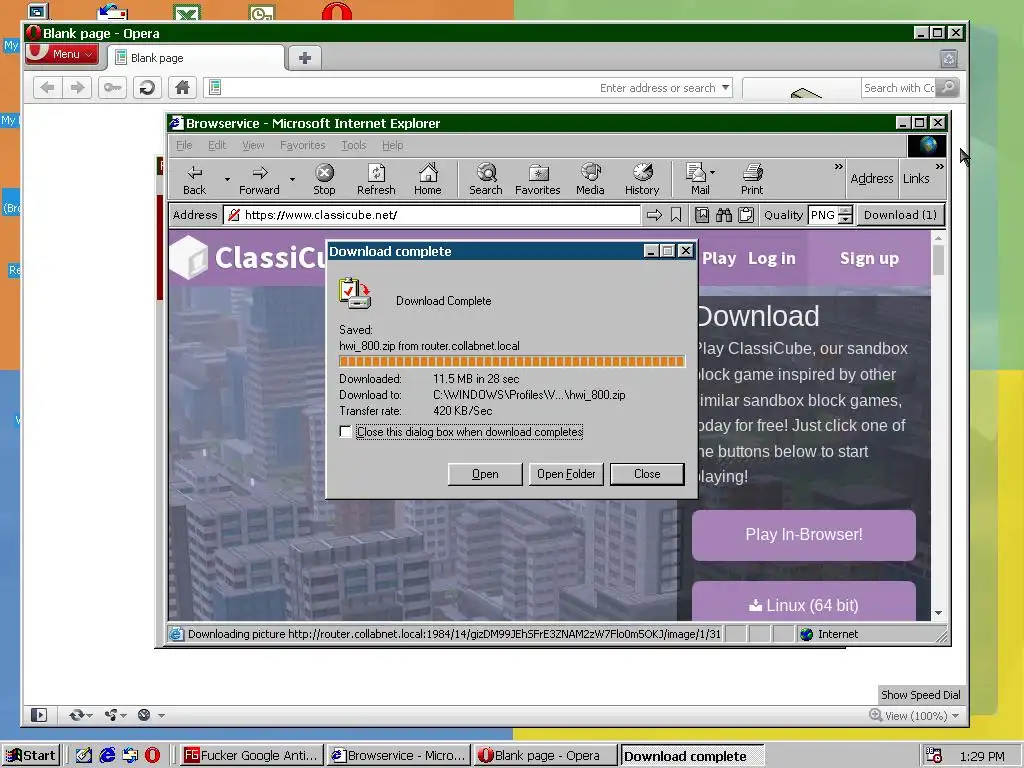
Task: Expand IE toolbar overflow chevron after Print
Action: click(x=839, y=167)
